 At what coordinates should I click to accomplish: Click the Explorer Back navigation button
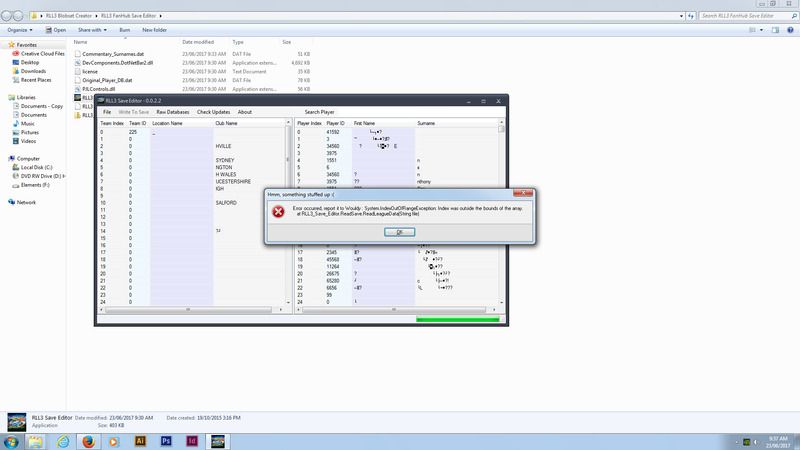[6, 16]
